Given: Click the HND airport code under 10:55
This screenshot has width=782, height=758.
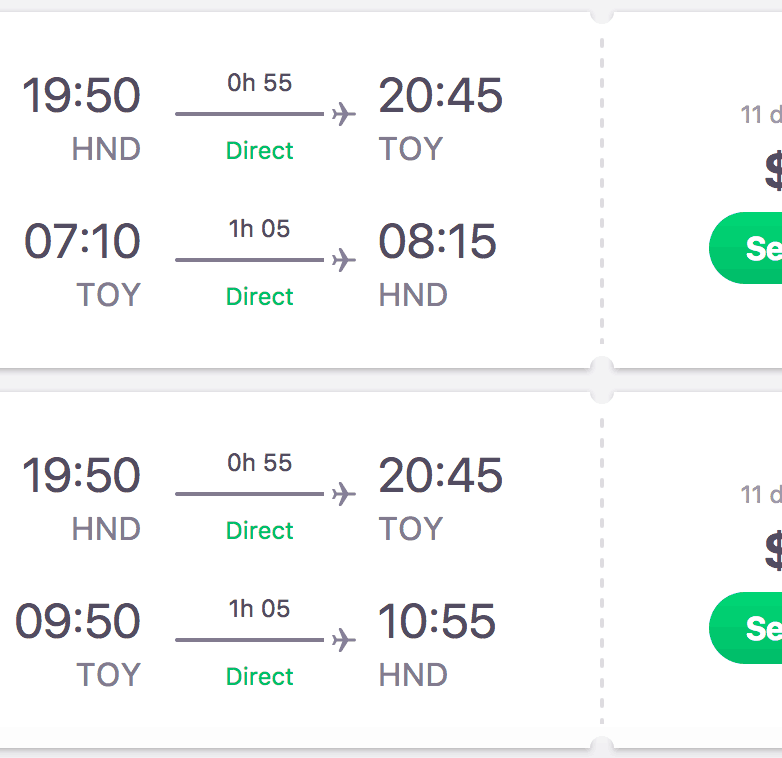Looking at the screenshot, I should coord(413,676).
